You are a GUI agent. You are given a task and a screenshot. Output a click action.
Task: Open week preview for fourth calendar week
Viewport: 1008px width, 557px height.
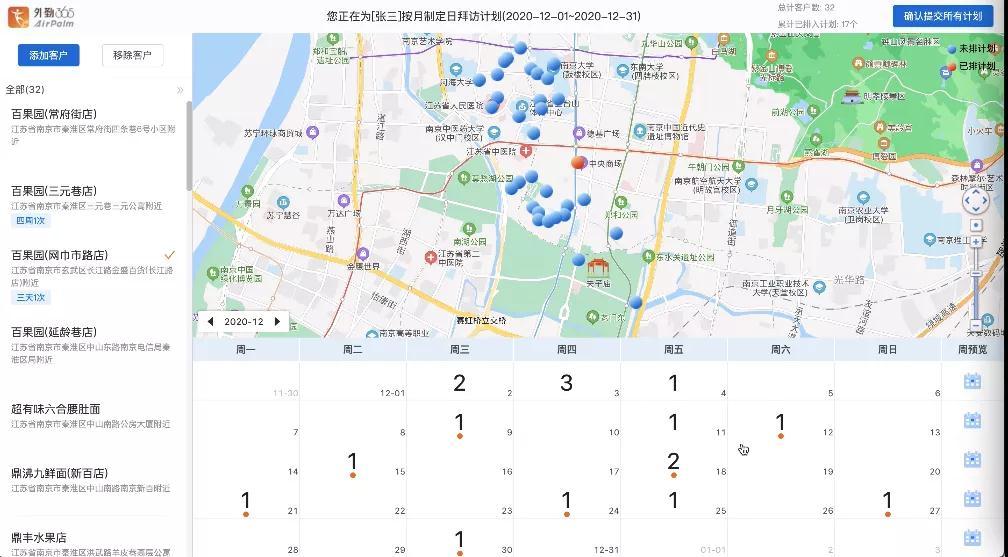click(x=971, y=498)
